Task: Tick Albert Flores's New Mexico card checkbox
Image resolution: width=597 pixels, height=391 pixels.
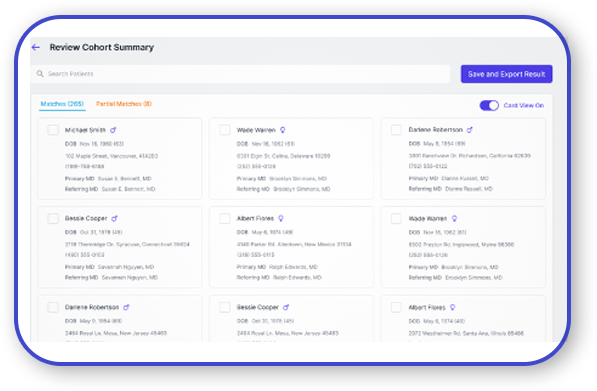Action: click(x=225, y=219)
